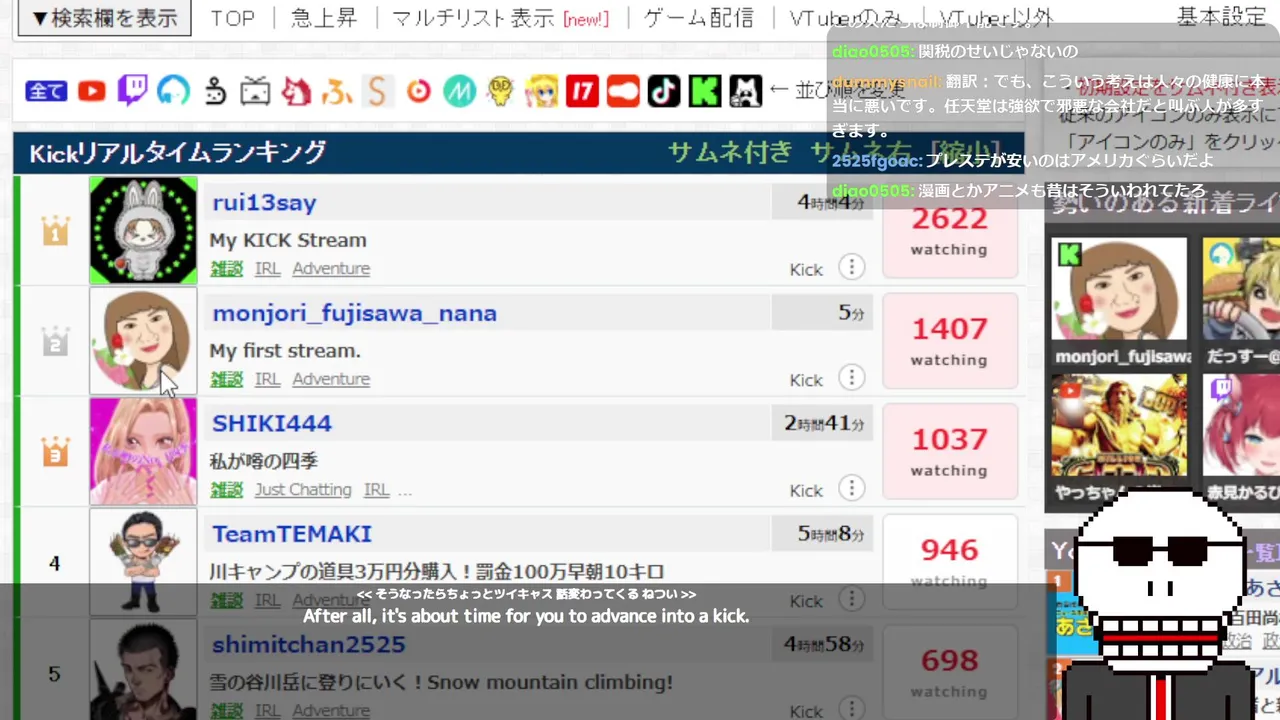
Task: Open the だっすー sidebar thumbnail
Action: (1241, 290)
